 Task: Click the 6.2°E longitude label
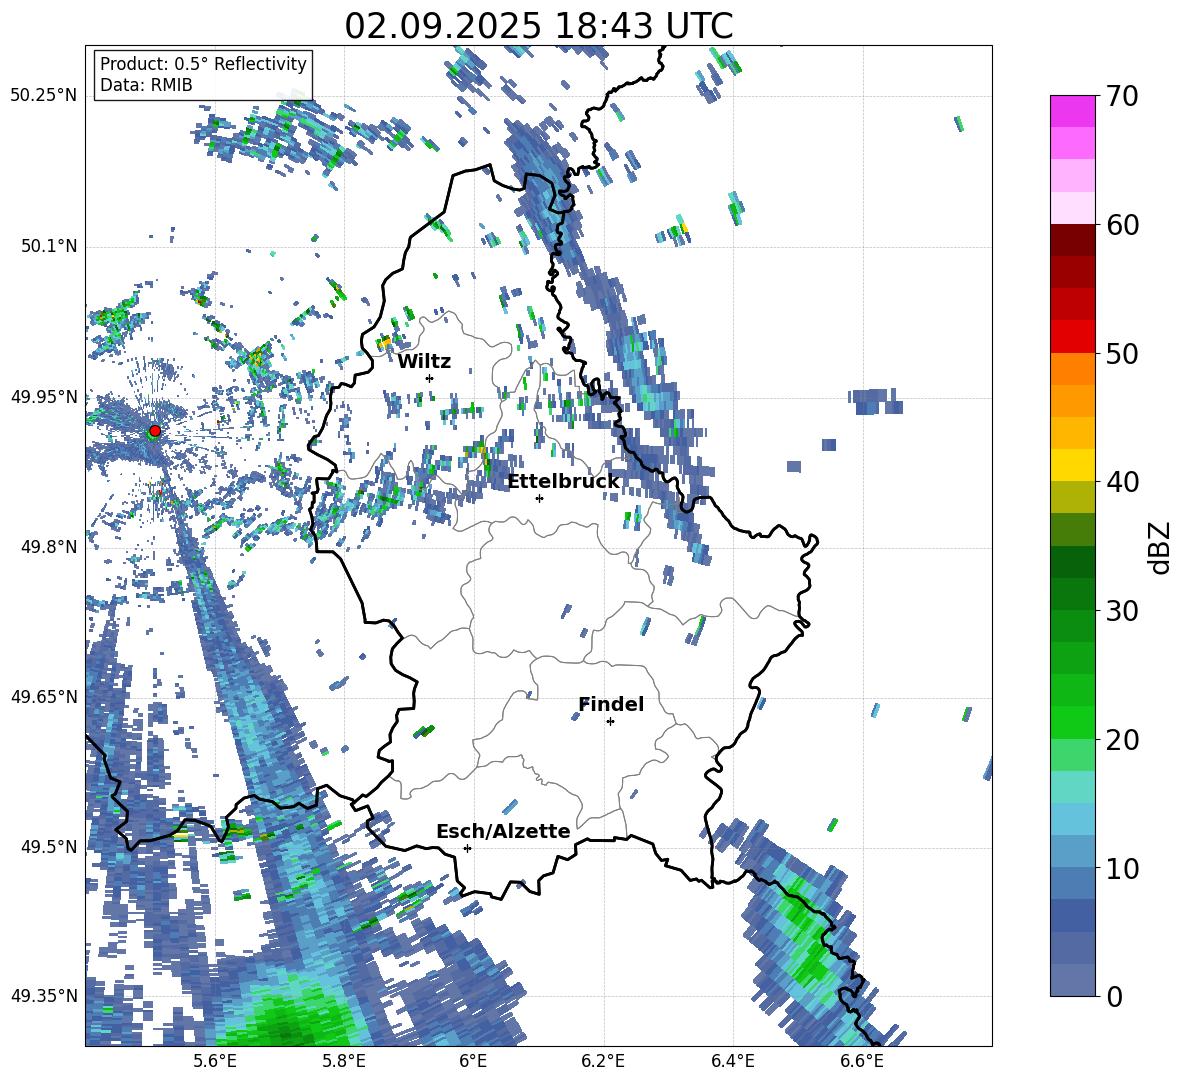(603, 1061)
